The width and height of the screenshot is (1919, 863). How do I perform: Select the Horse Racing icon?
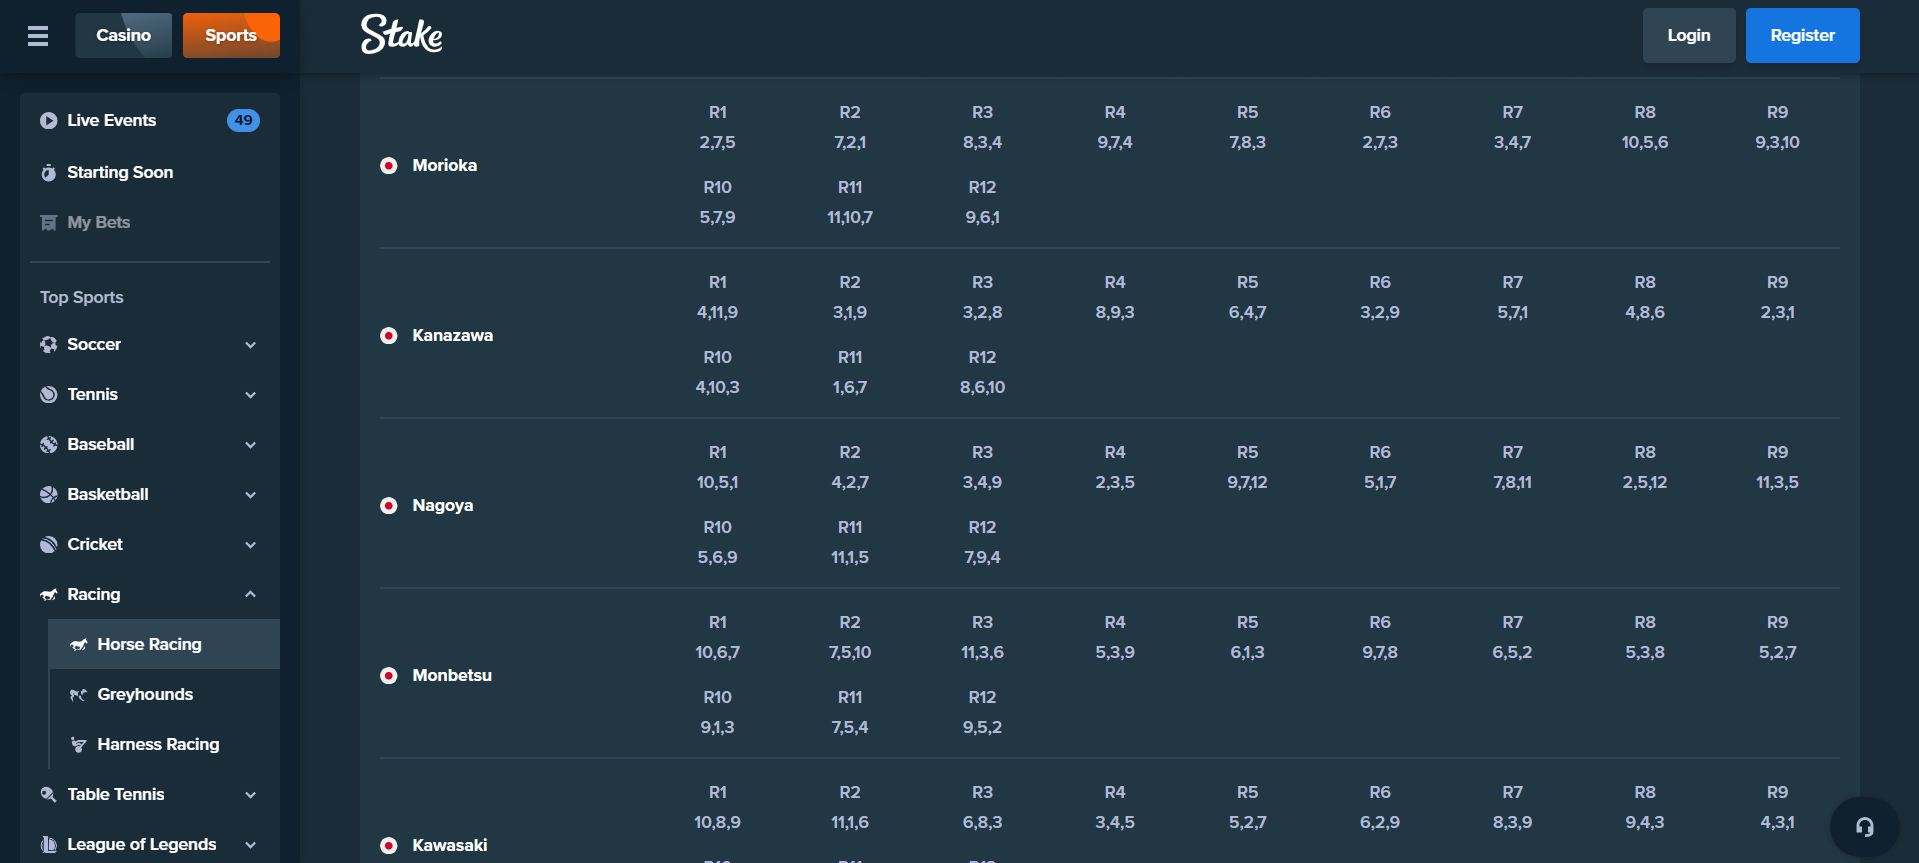pos(79,644)
